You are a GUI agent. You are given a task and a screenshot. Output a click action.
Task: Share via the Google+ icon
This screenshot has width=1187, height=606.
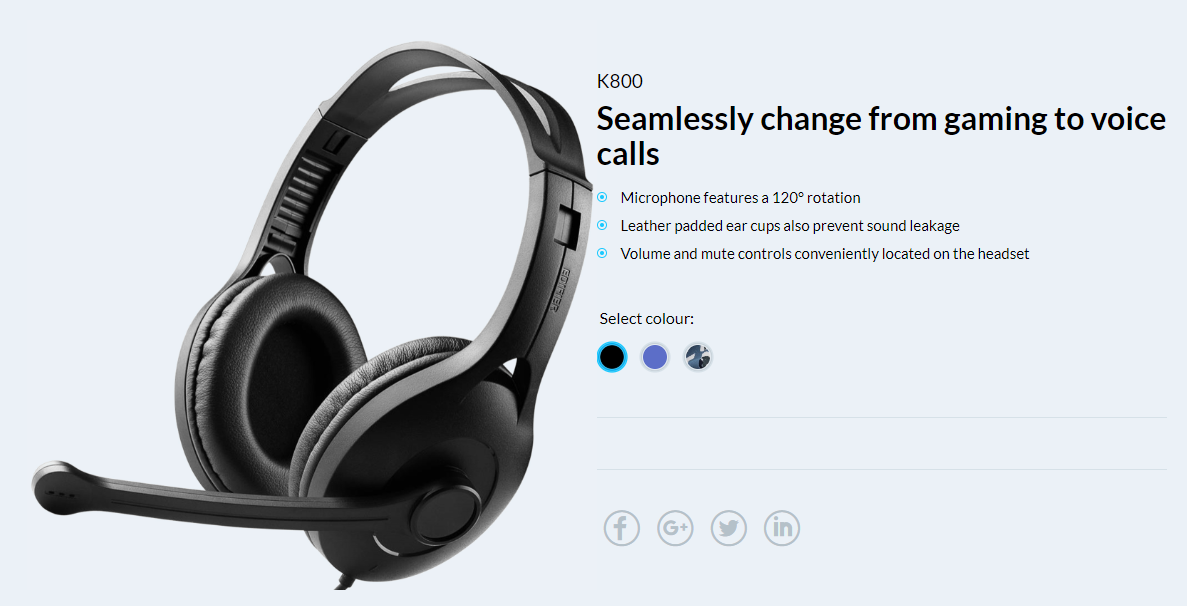click(675, 528)
